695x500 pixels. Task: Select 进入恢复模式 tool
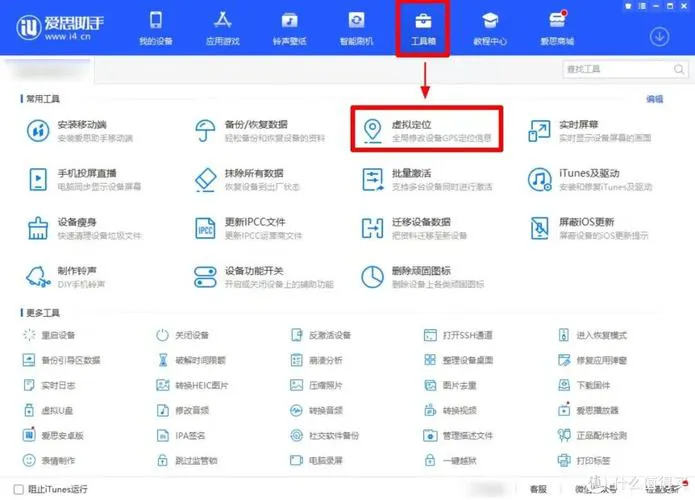(593, 335)
